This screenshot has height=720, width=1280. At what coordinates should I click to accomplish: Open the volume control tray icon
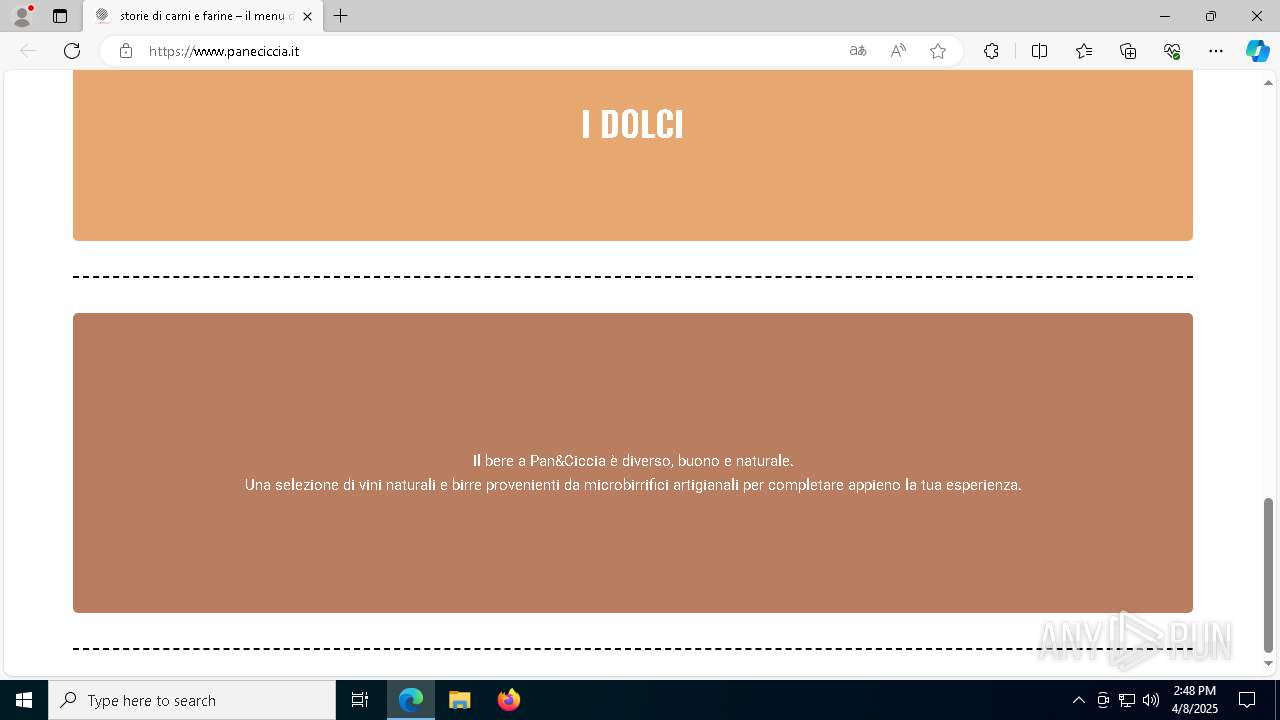(1151, 700)
